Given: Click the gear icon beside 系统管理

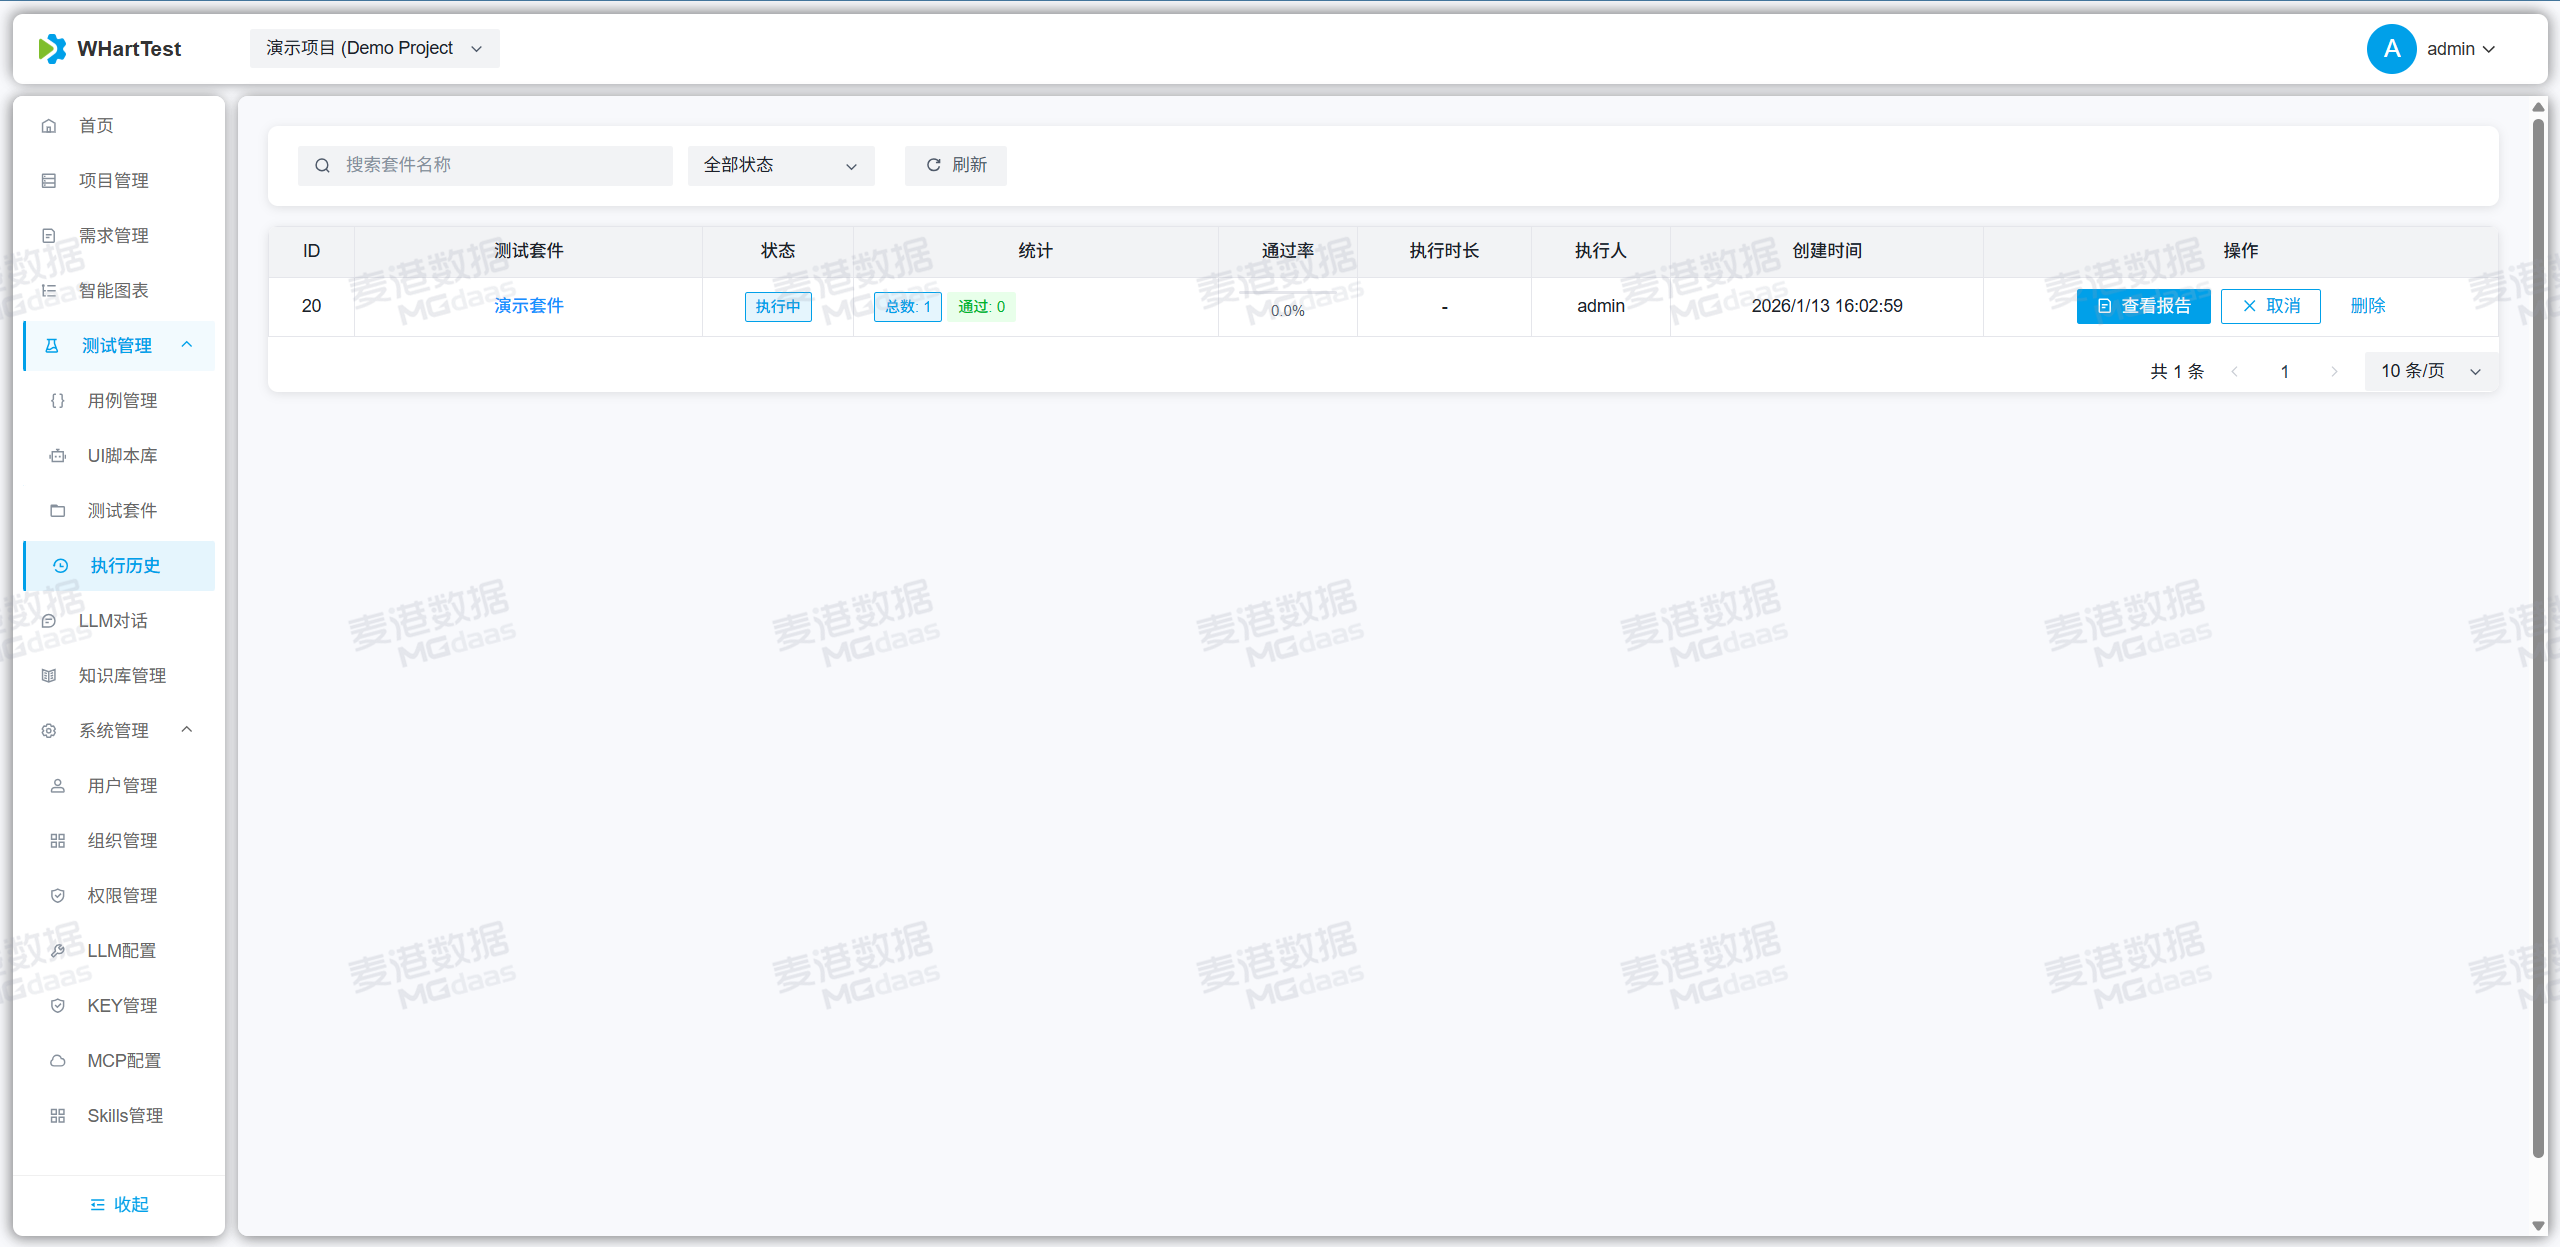Looking at the screenshot, I should (x=48, y=731).
